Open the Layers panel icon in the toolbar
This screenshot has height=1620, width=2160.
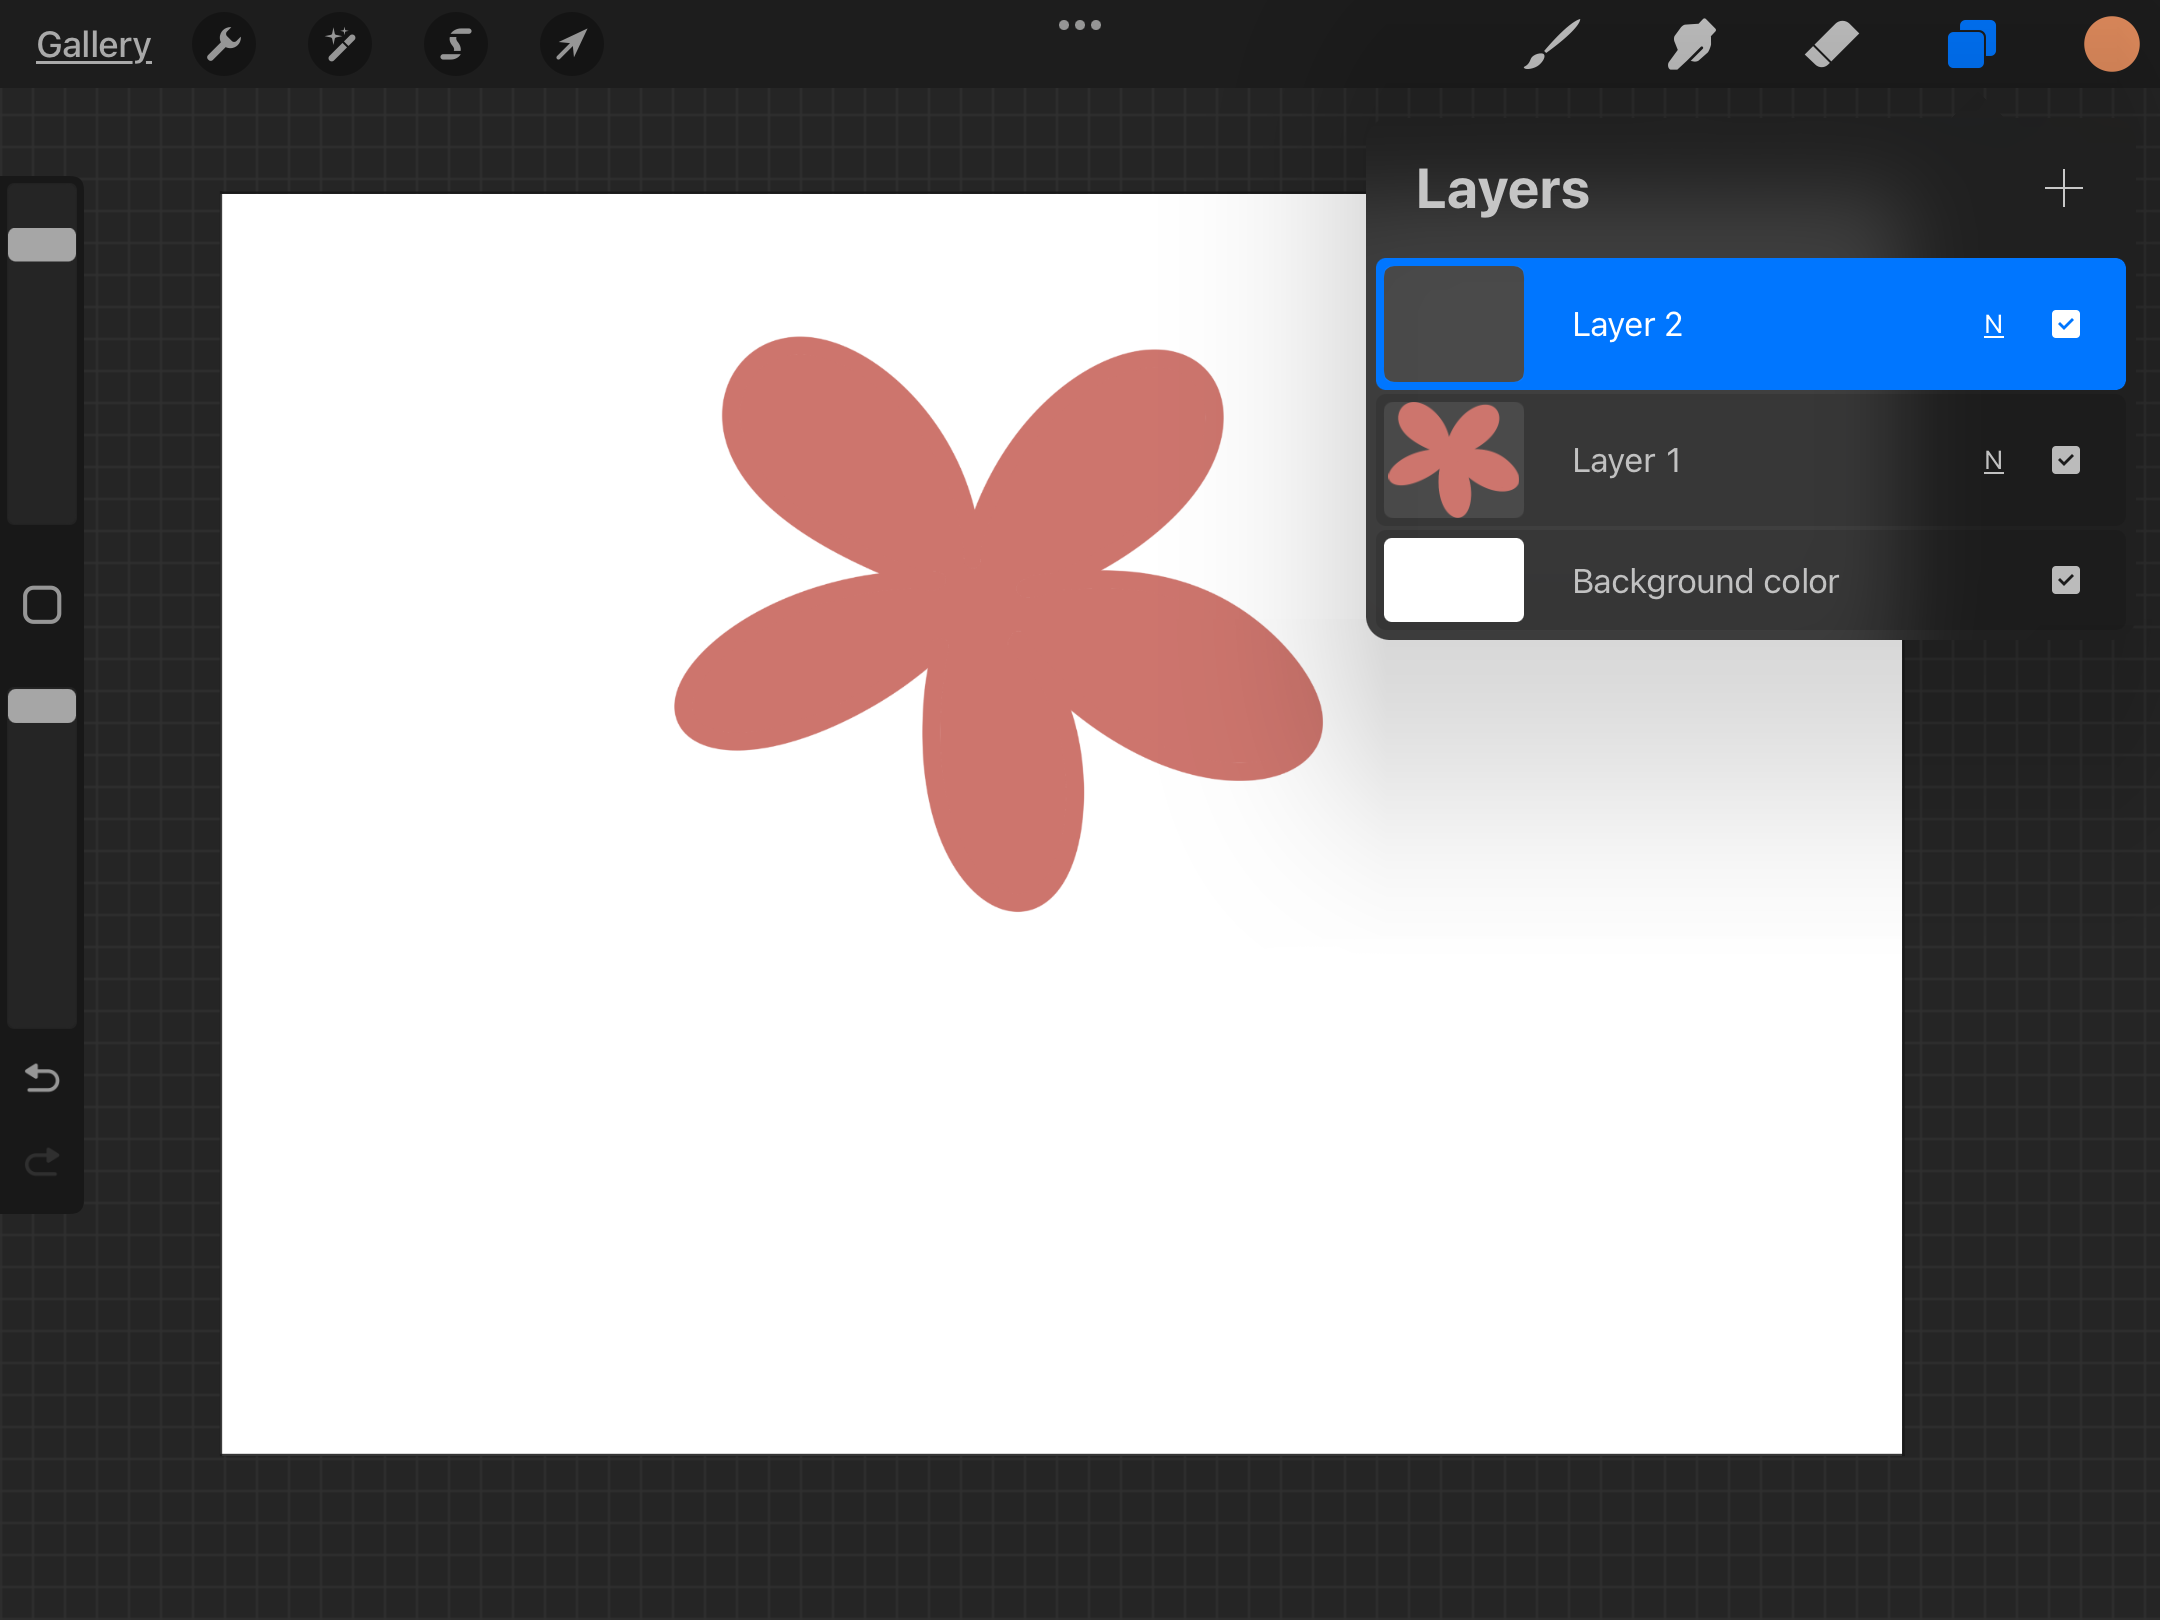pyautogui.click(x=1970, y=44)
